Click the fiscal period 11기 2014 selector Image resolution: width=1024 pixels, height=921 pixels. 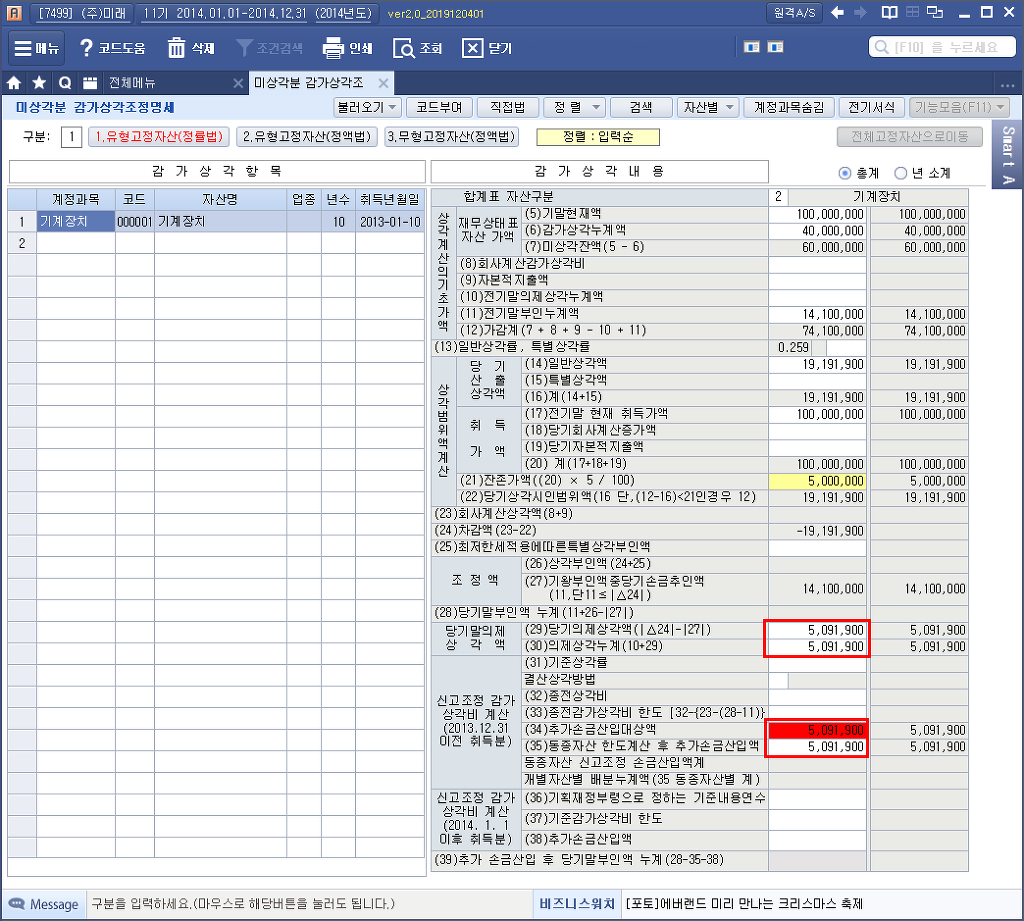pos(257,13)
